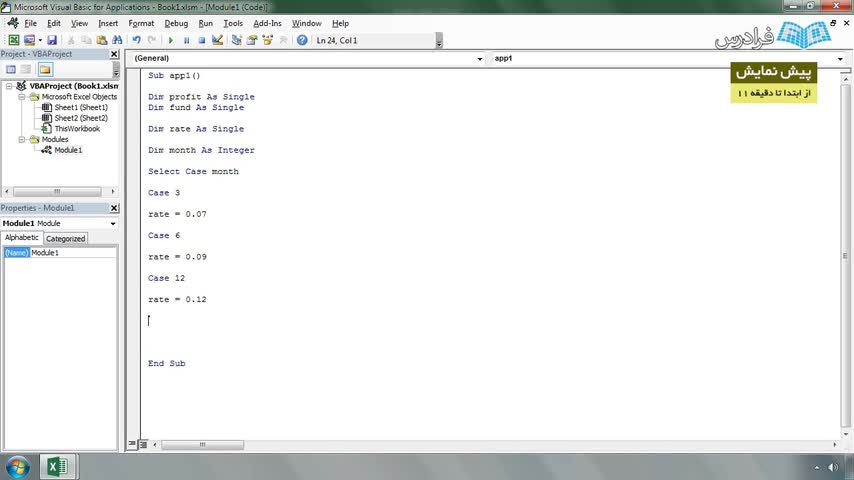Switch to the Alphabetic properties tab
This screenshot has width=854, height=480.
tap(22, 238)
